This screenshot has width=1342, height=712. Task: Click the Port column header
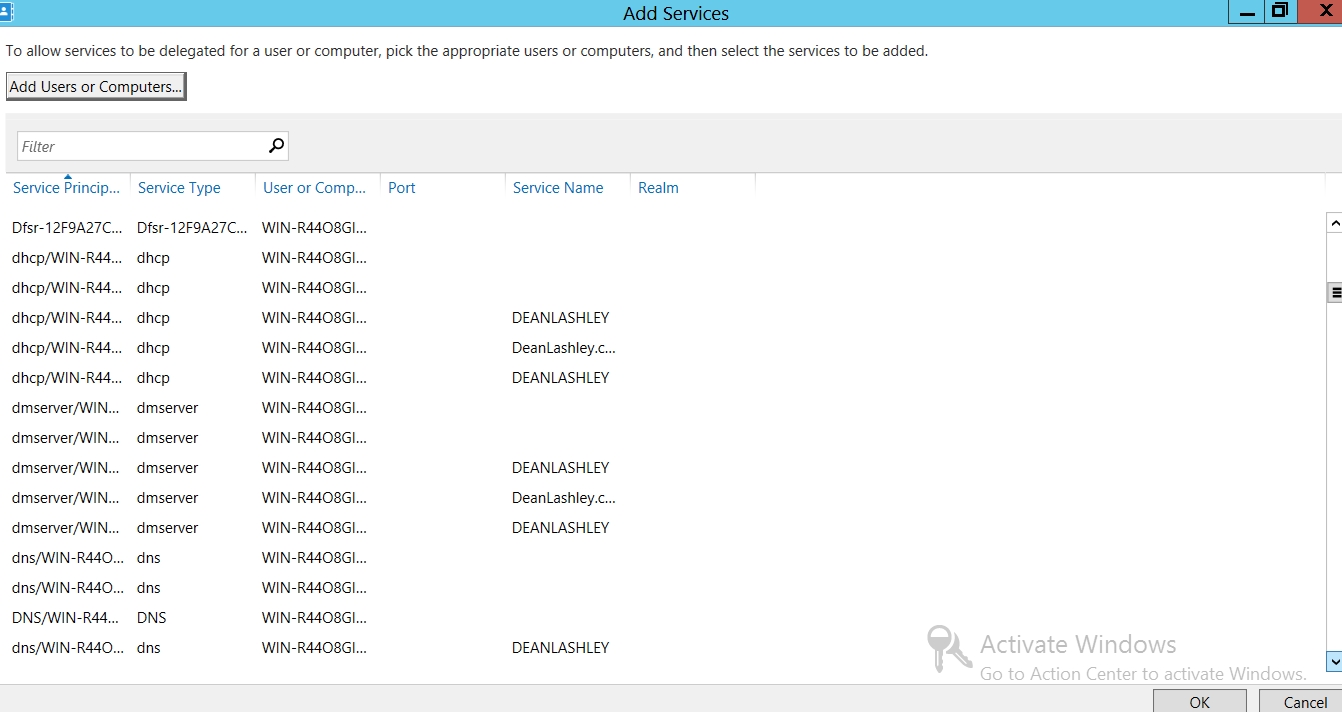(x=402, y=188)
